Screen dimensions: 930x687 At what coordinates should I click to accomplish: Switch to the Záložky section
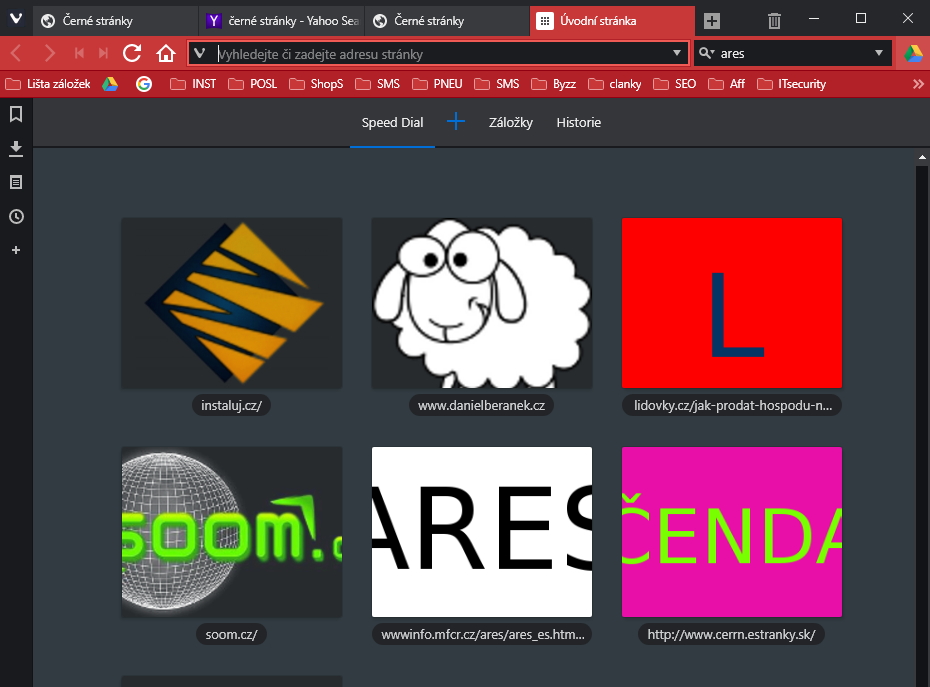(511, 122)
